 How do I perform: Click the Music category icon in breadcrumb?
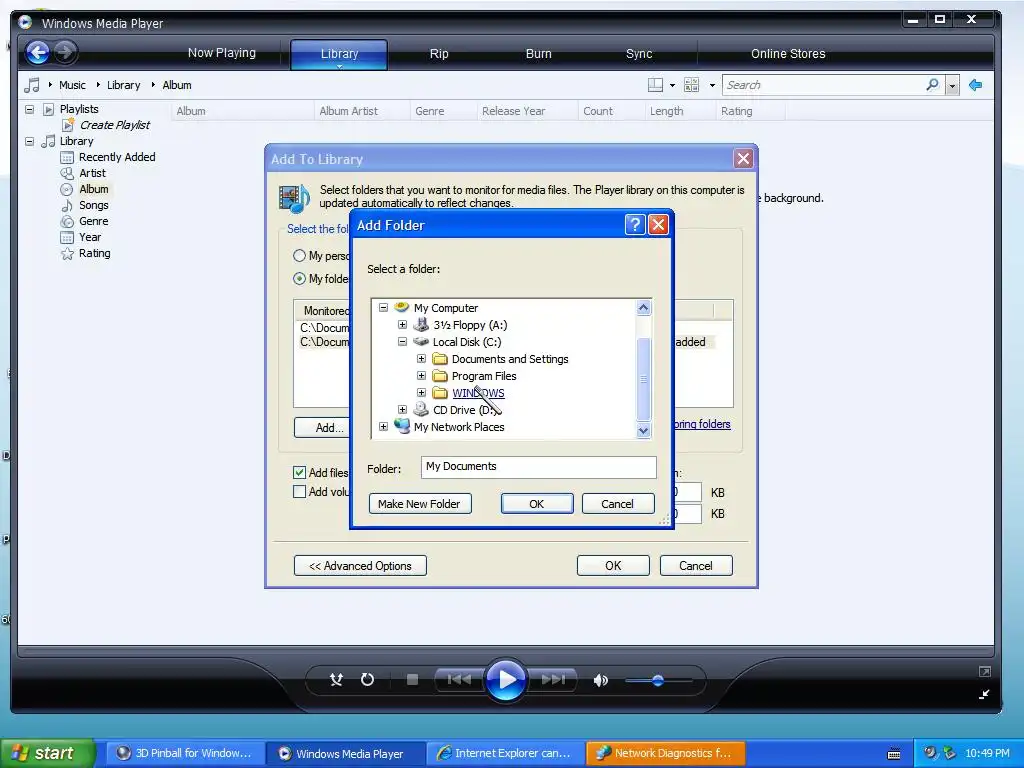(31, 85)
